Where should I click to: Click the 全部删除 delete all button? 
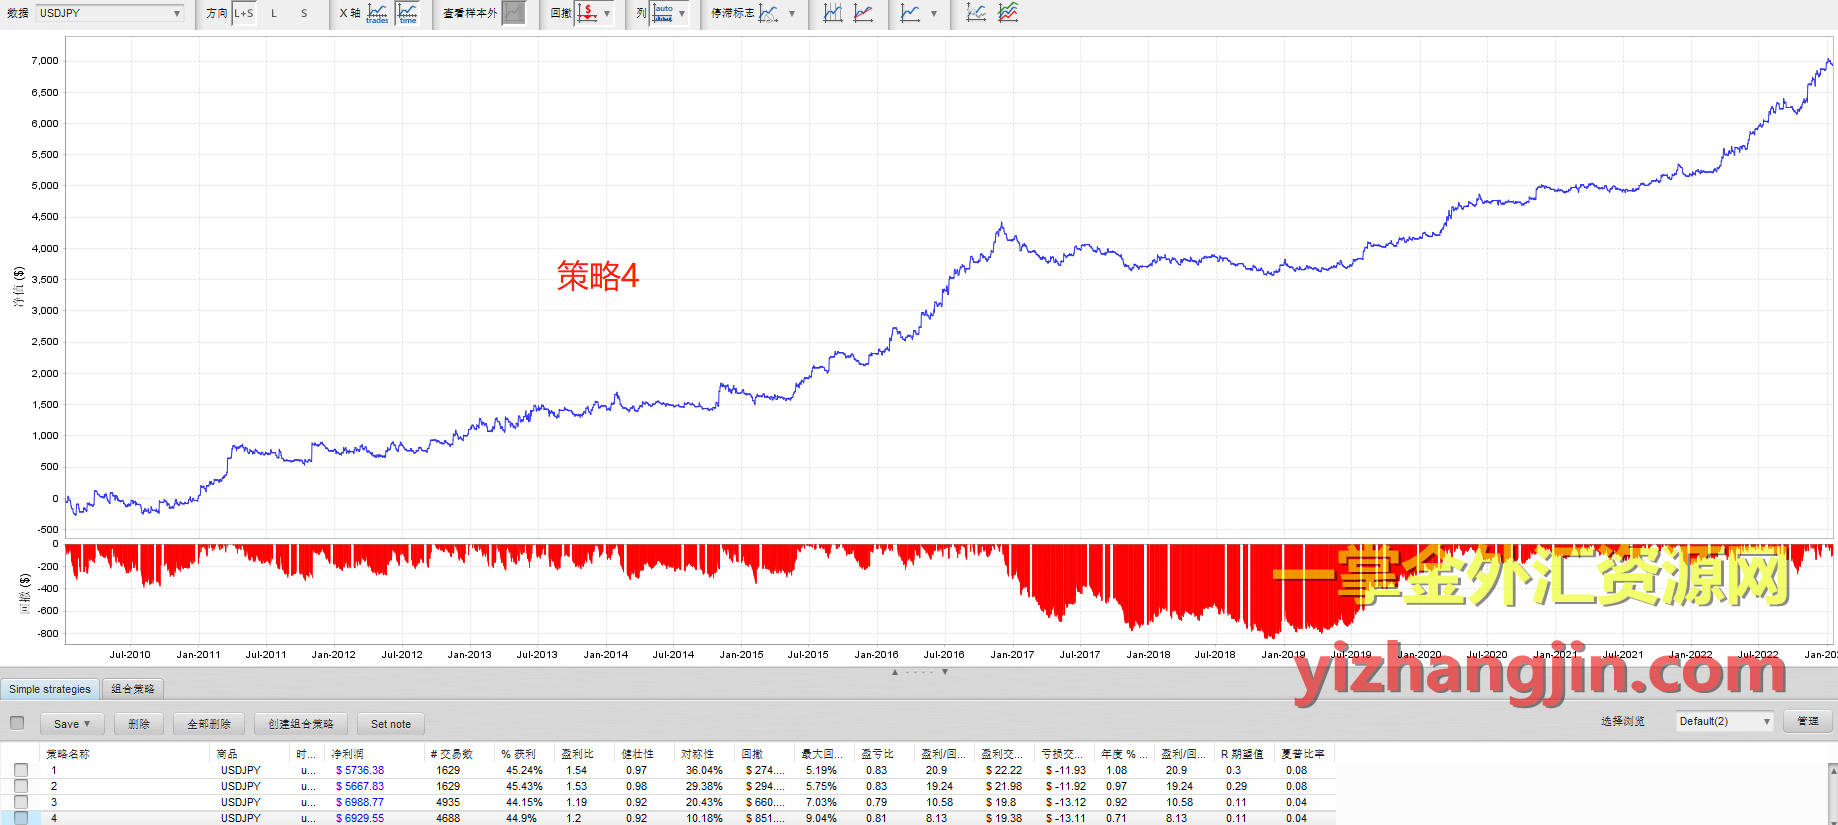(209, 724)
